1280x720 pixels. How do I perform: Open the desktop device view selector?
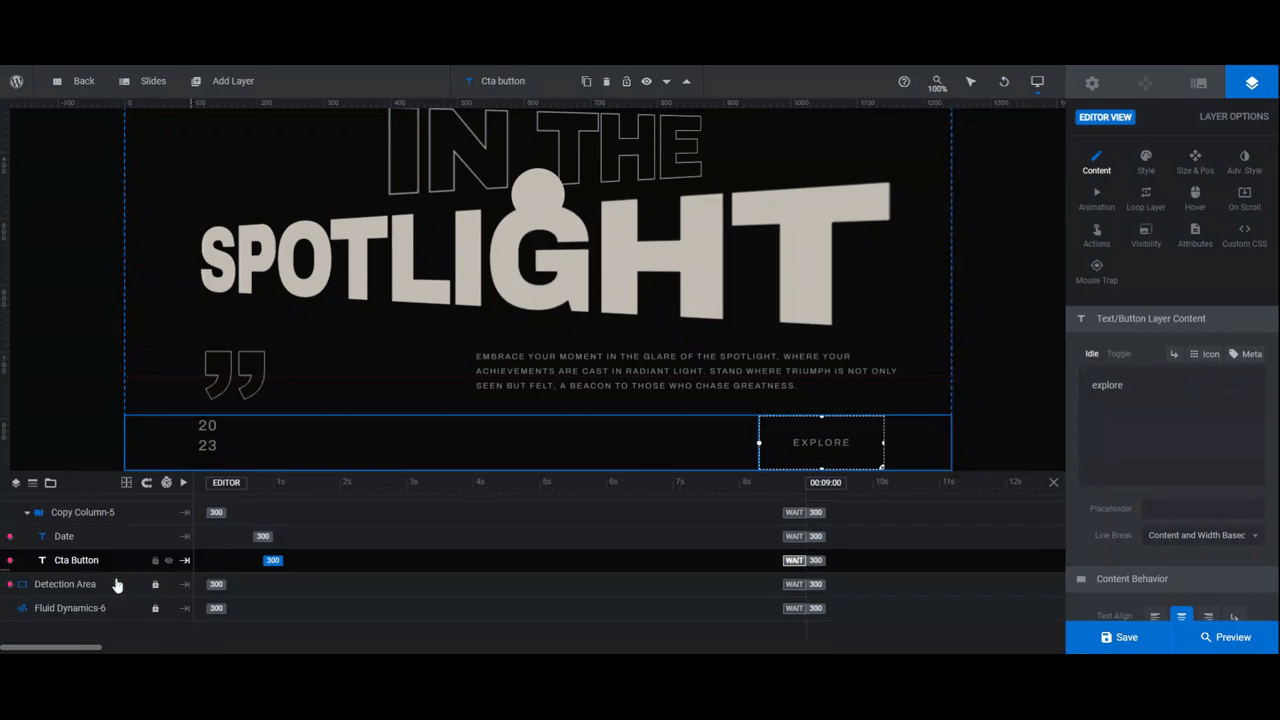click(x=1037, y=81)
